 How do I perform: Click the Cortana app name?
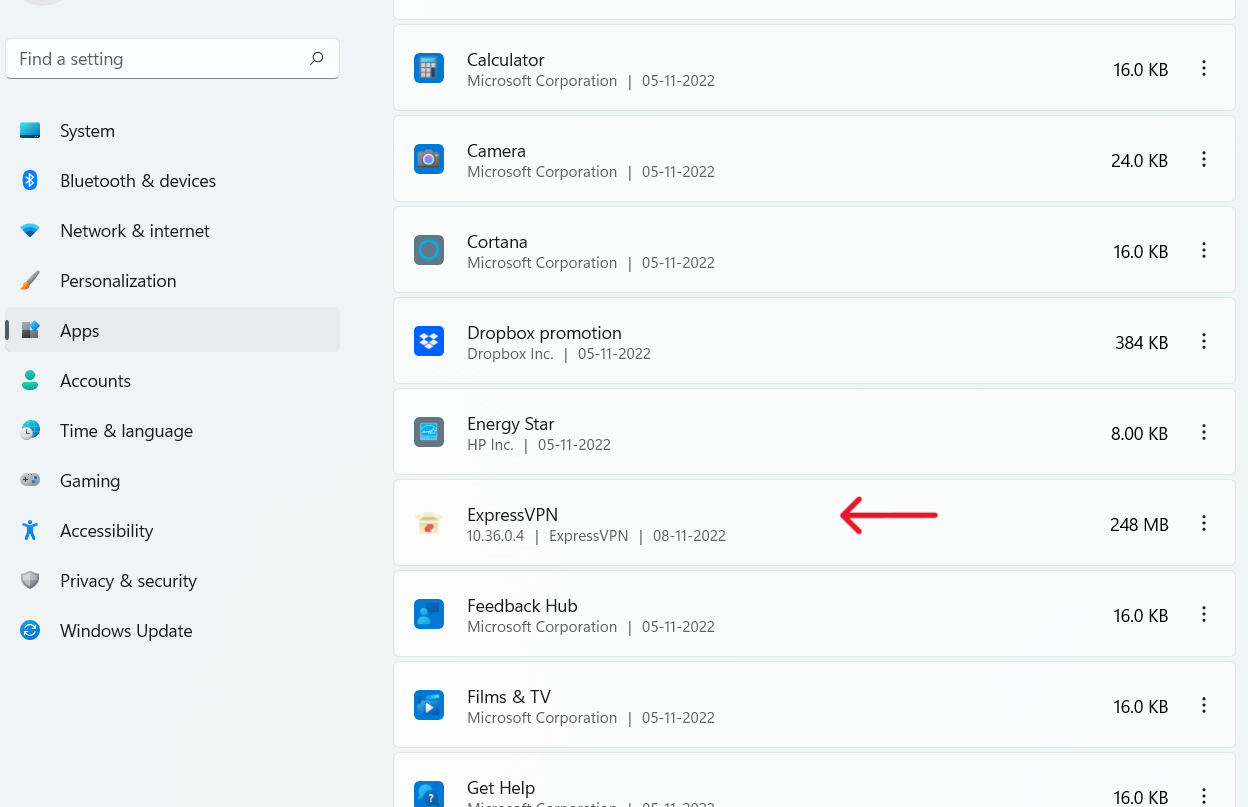pyautogui.click(x=497, y=242)
